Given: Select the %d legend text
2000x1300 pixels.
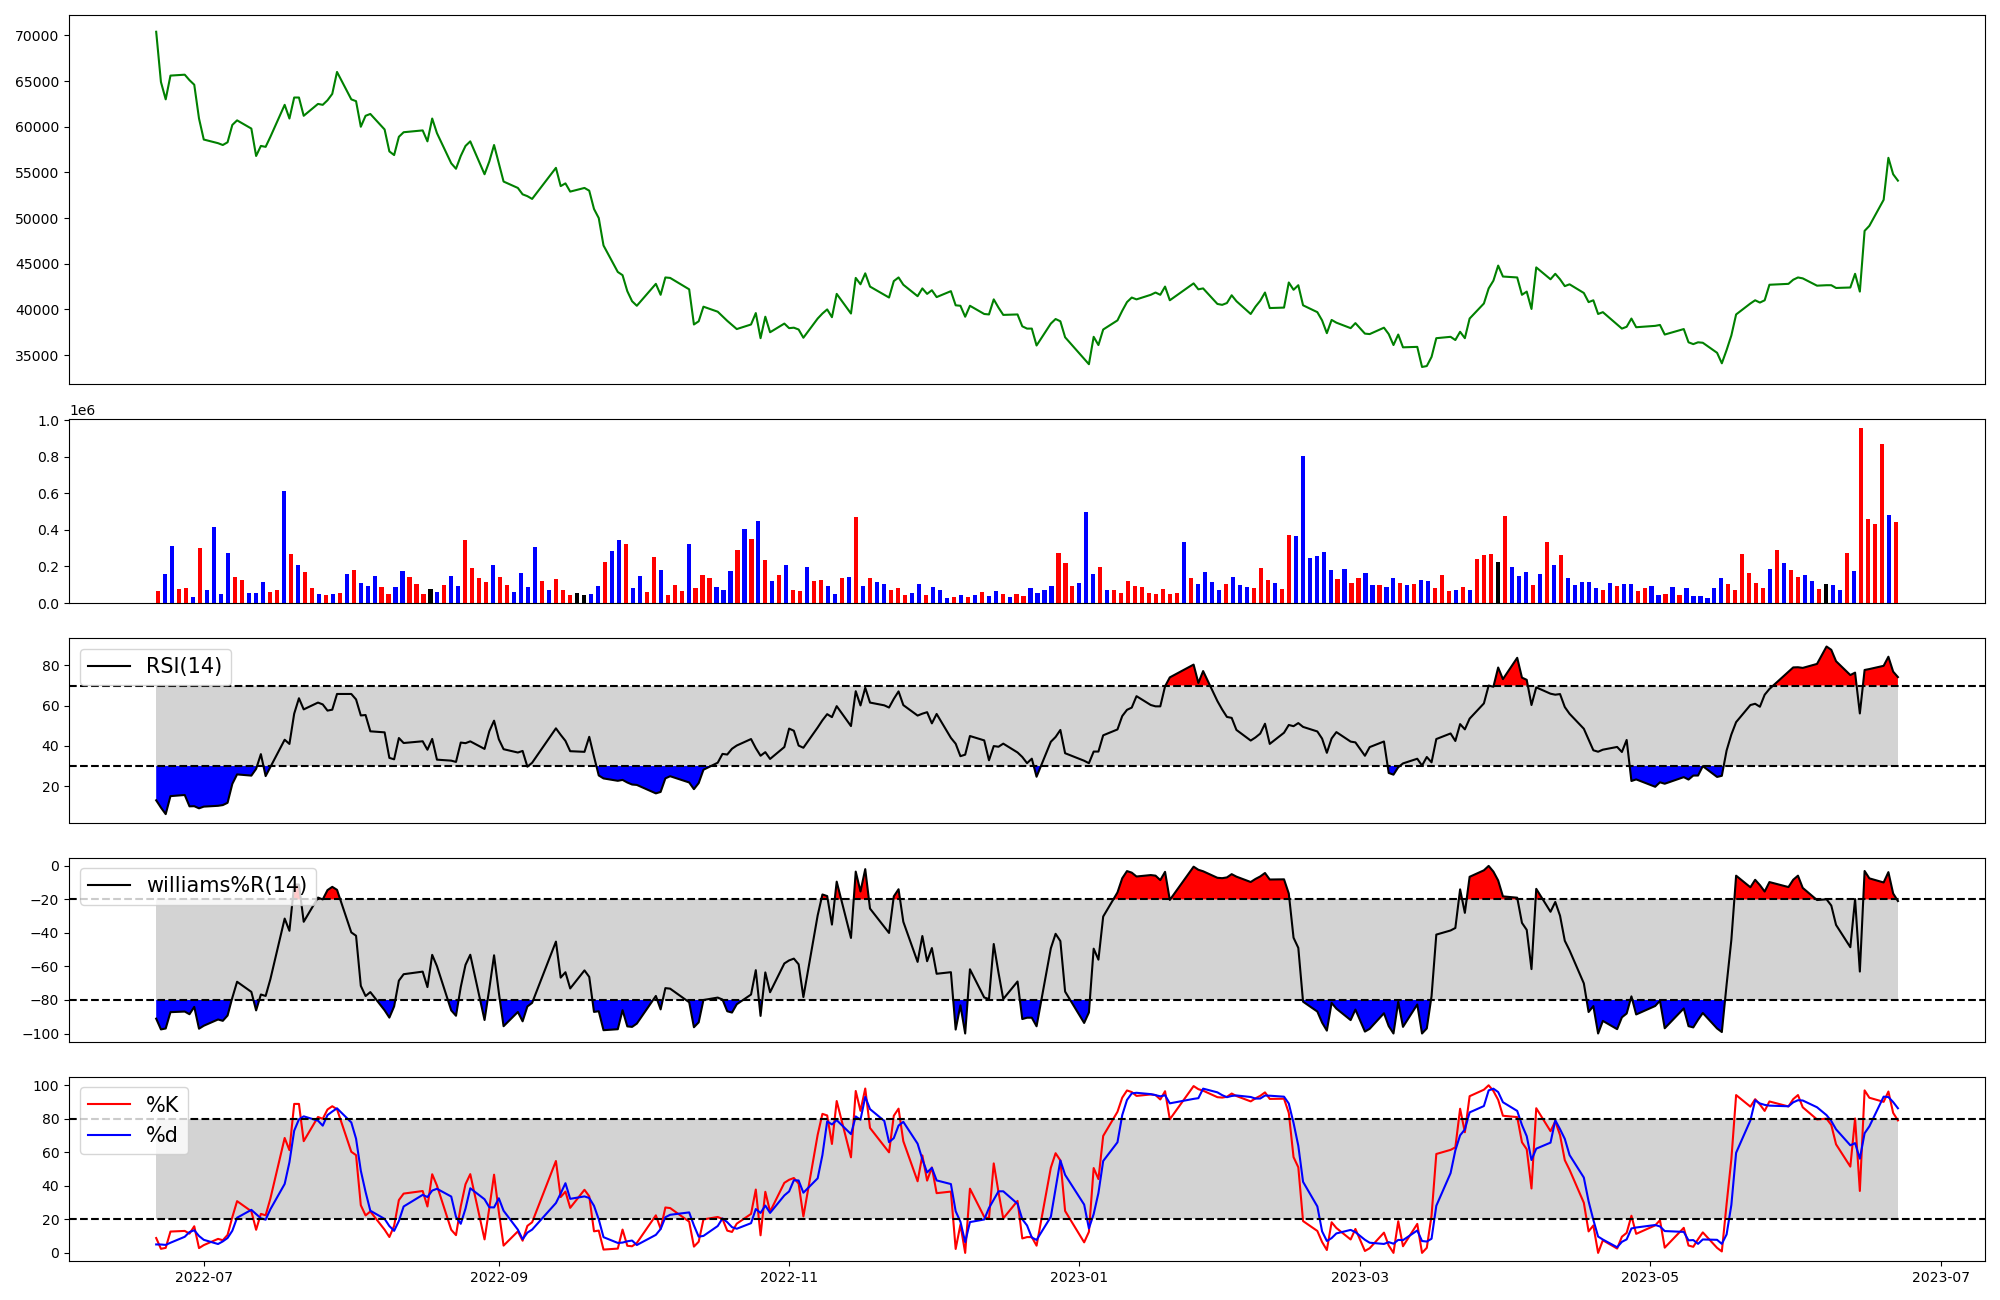Looking at the screenshot, I should (x=162, y=1135).
